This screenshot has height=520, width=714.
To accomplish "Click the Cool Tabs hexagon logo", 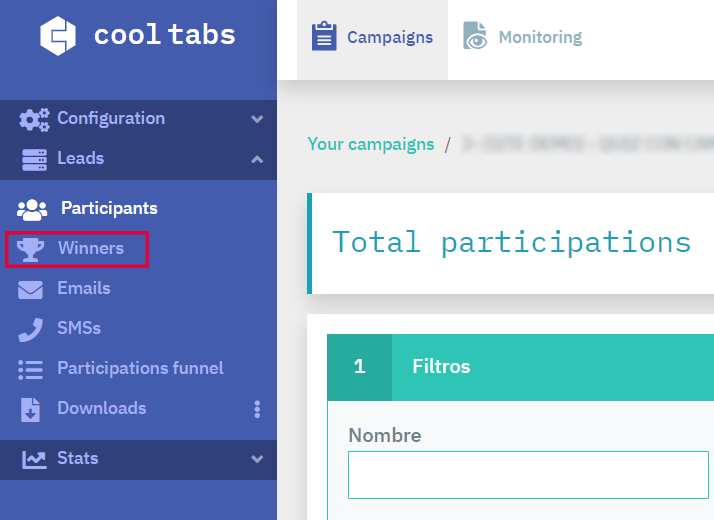I will (x=58, y=36).
